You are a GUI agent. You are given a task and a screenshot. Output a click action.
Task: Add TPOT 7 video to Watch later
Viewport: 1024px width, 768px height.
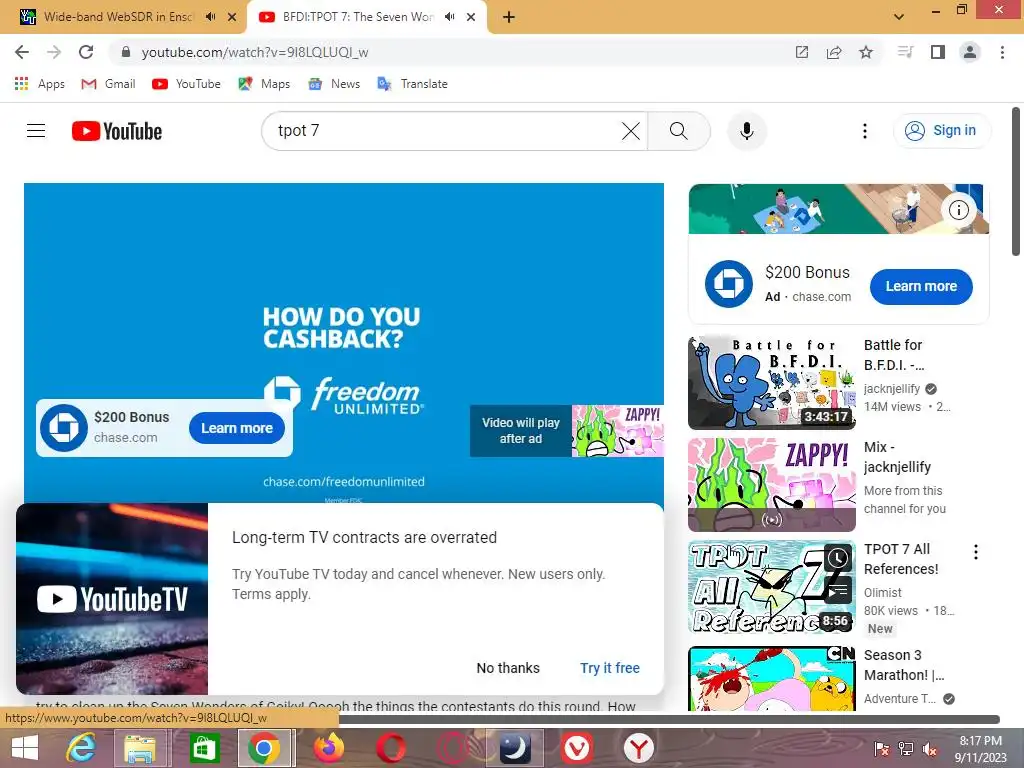pyautogui.click(x=837, y=558)
